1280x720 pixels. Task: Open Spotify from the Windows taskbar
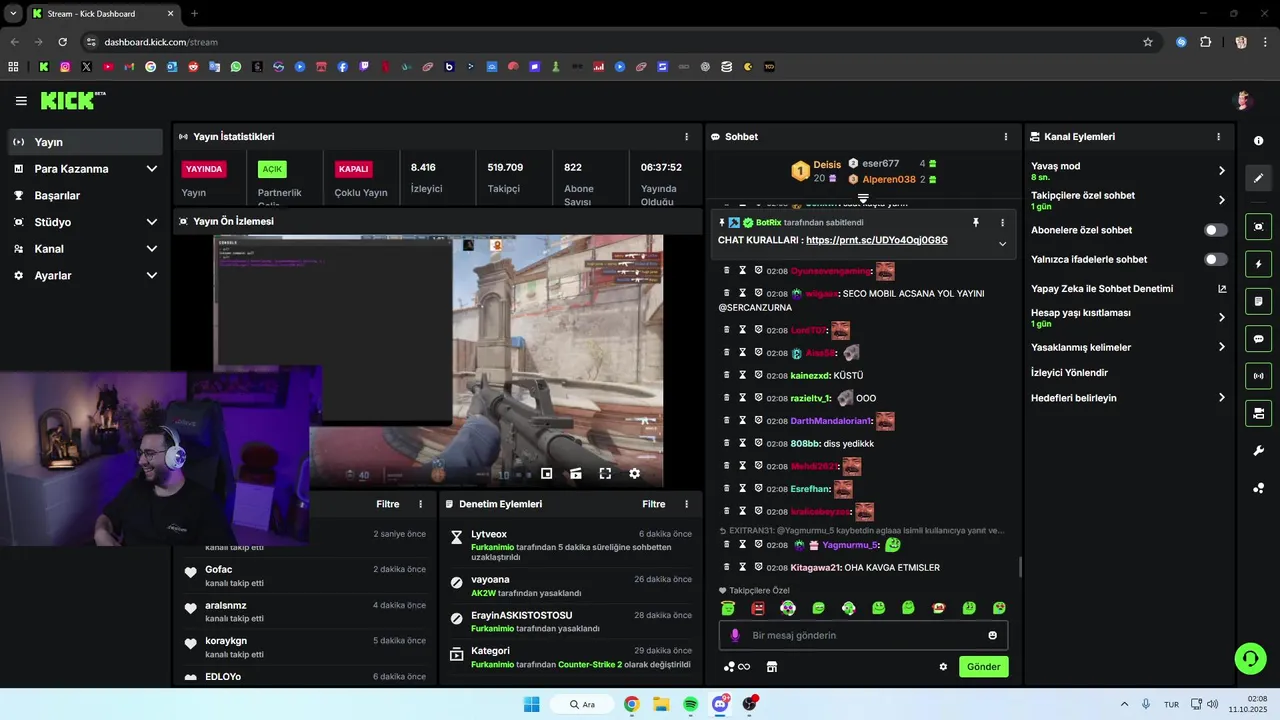click(x=690, y=704)
